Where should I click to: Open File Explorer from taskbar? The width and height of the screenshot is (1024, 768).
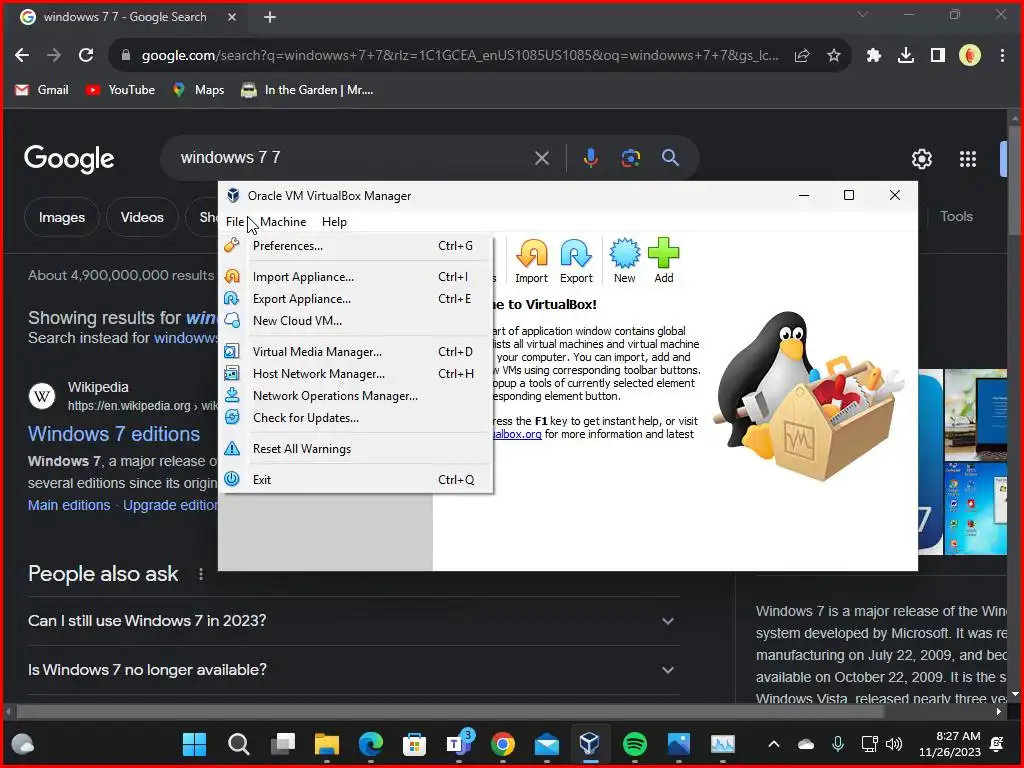tap(327, 744)
